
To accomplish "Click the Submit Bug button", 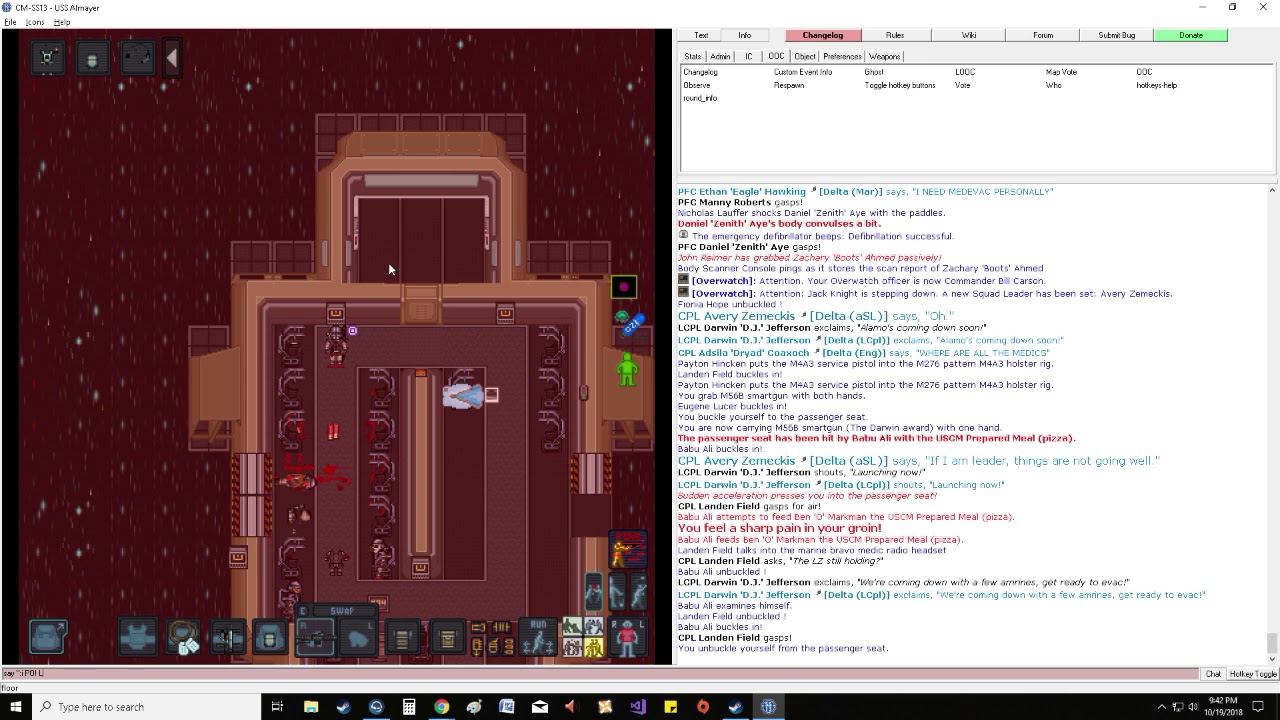I will coord(1117,35).
